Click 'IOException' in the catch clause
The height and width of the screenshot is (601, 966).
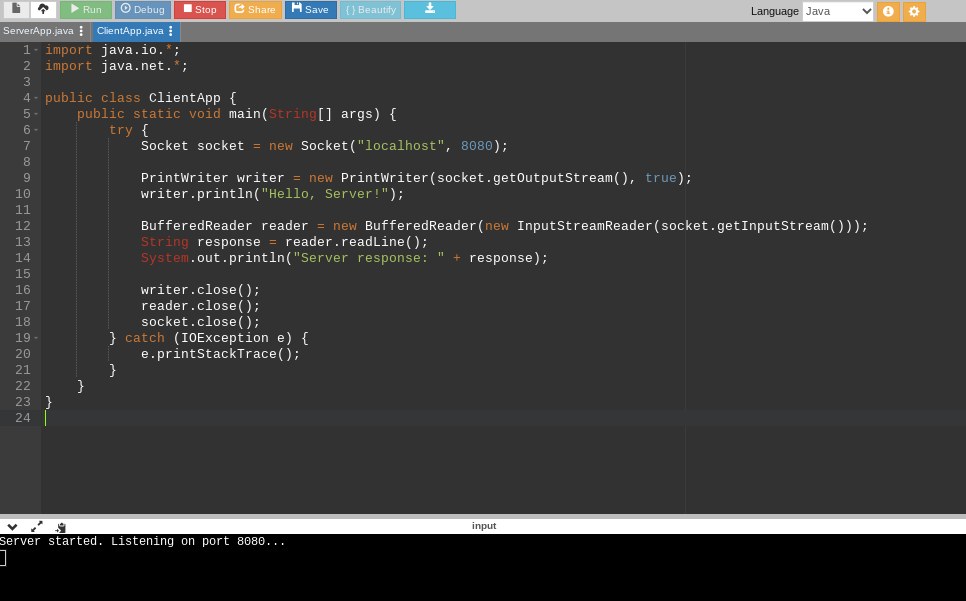click(225, 338)
